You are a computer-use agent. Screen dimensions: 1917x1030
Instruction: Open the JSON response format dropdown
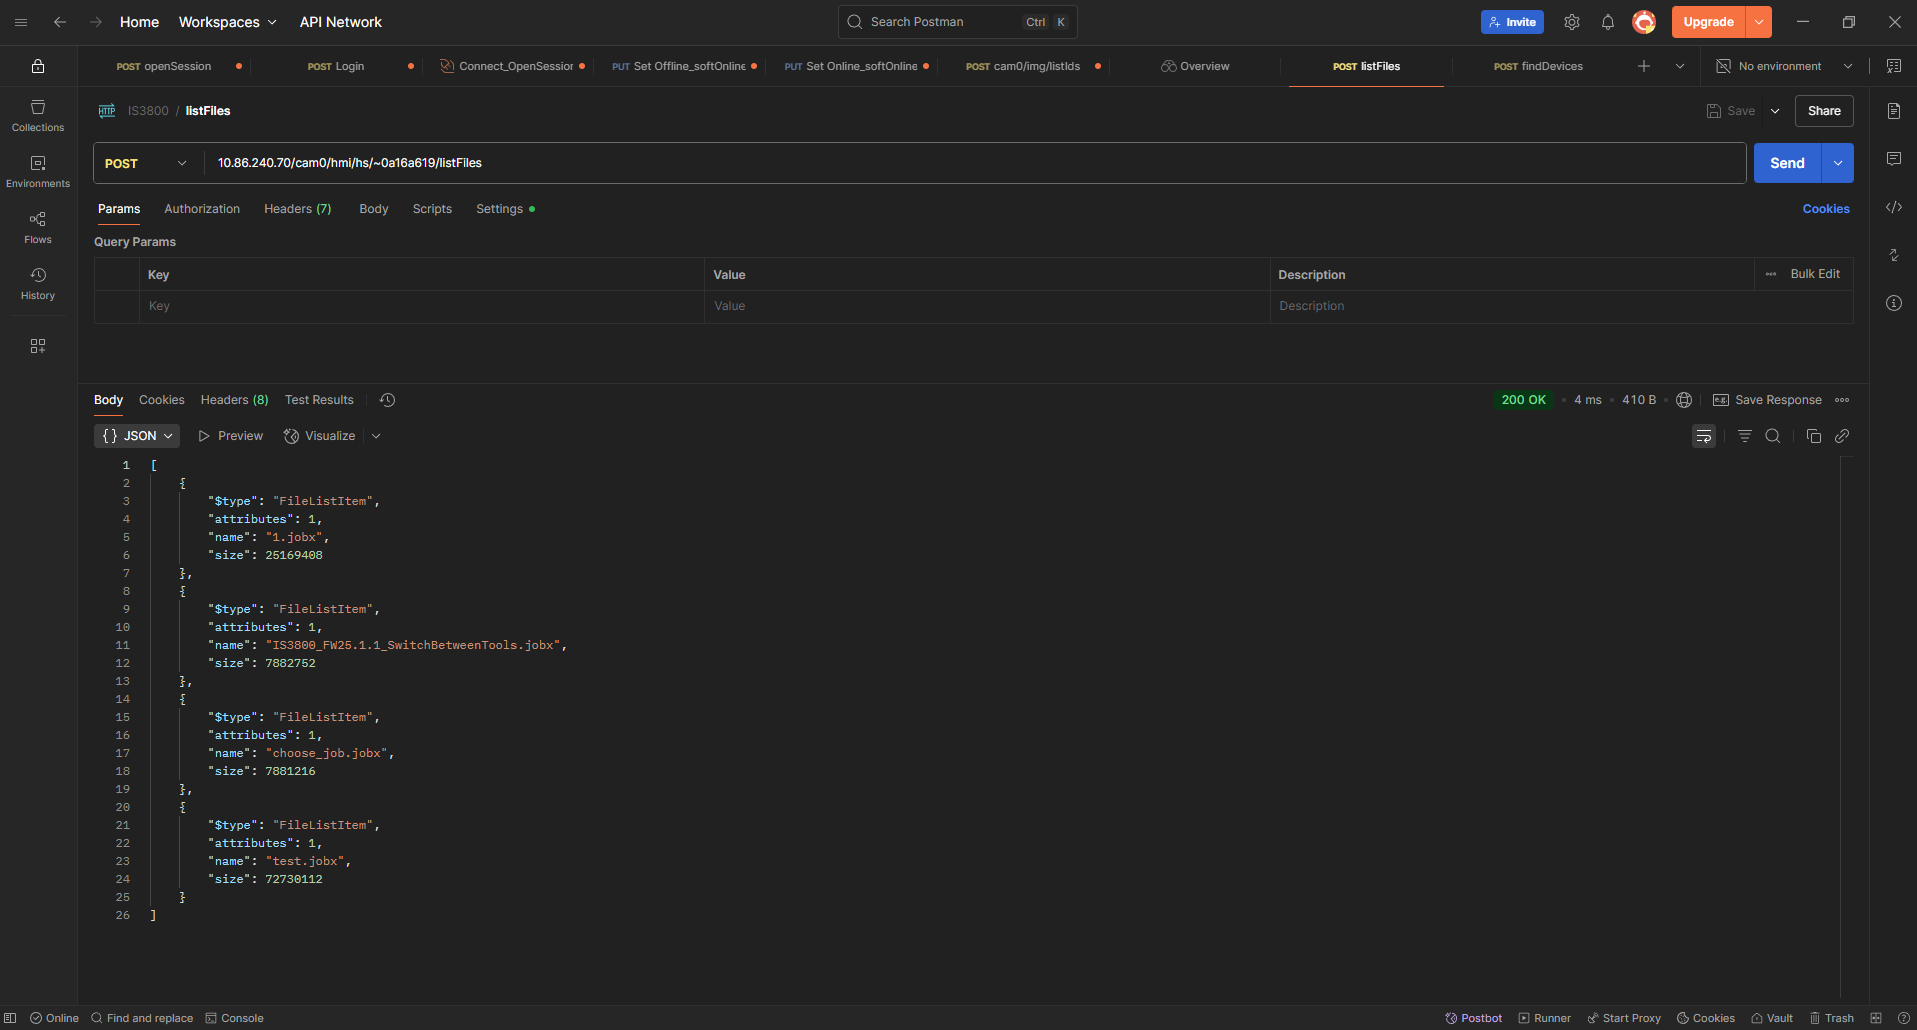tap(137, 436)
